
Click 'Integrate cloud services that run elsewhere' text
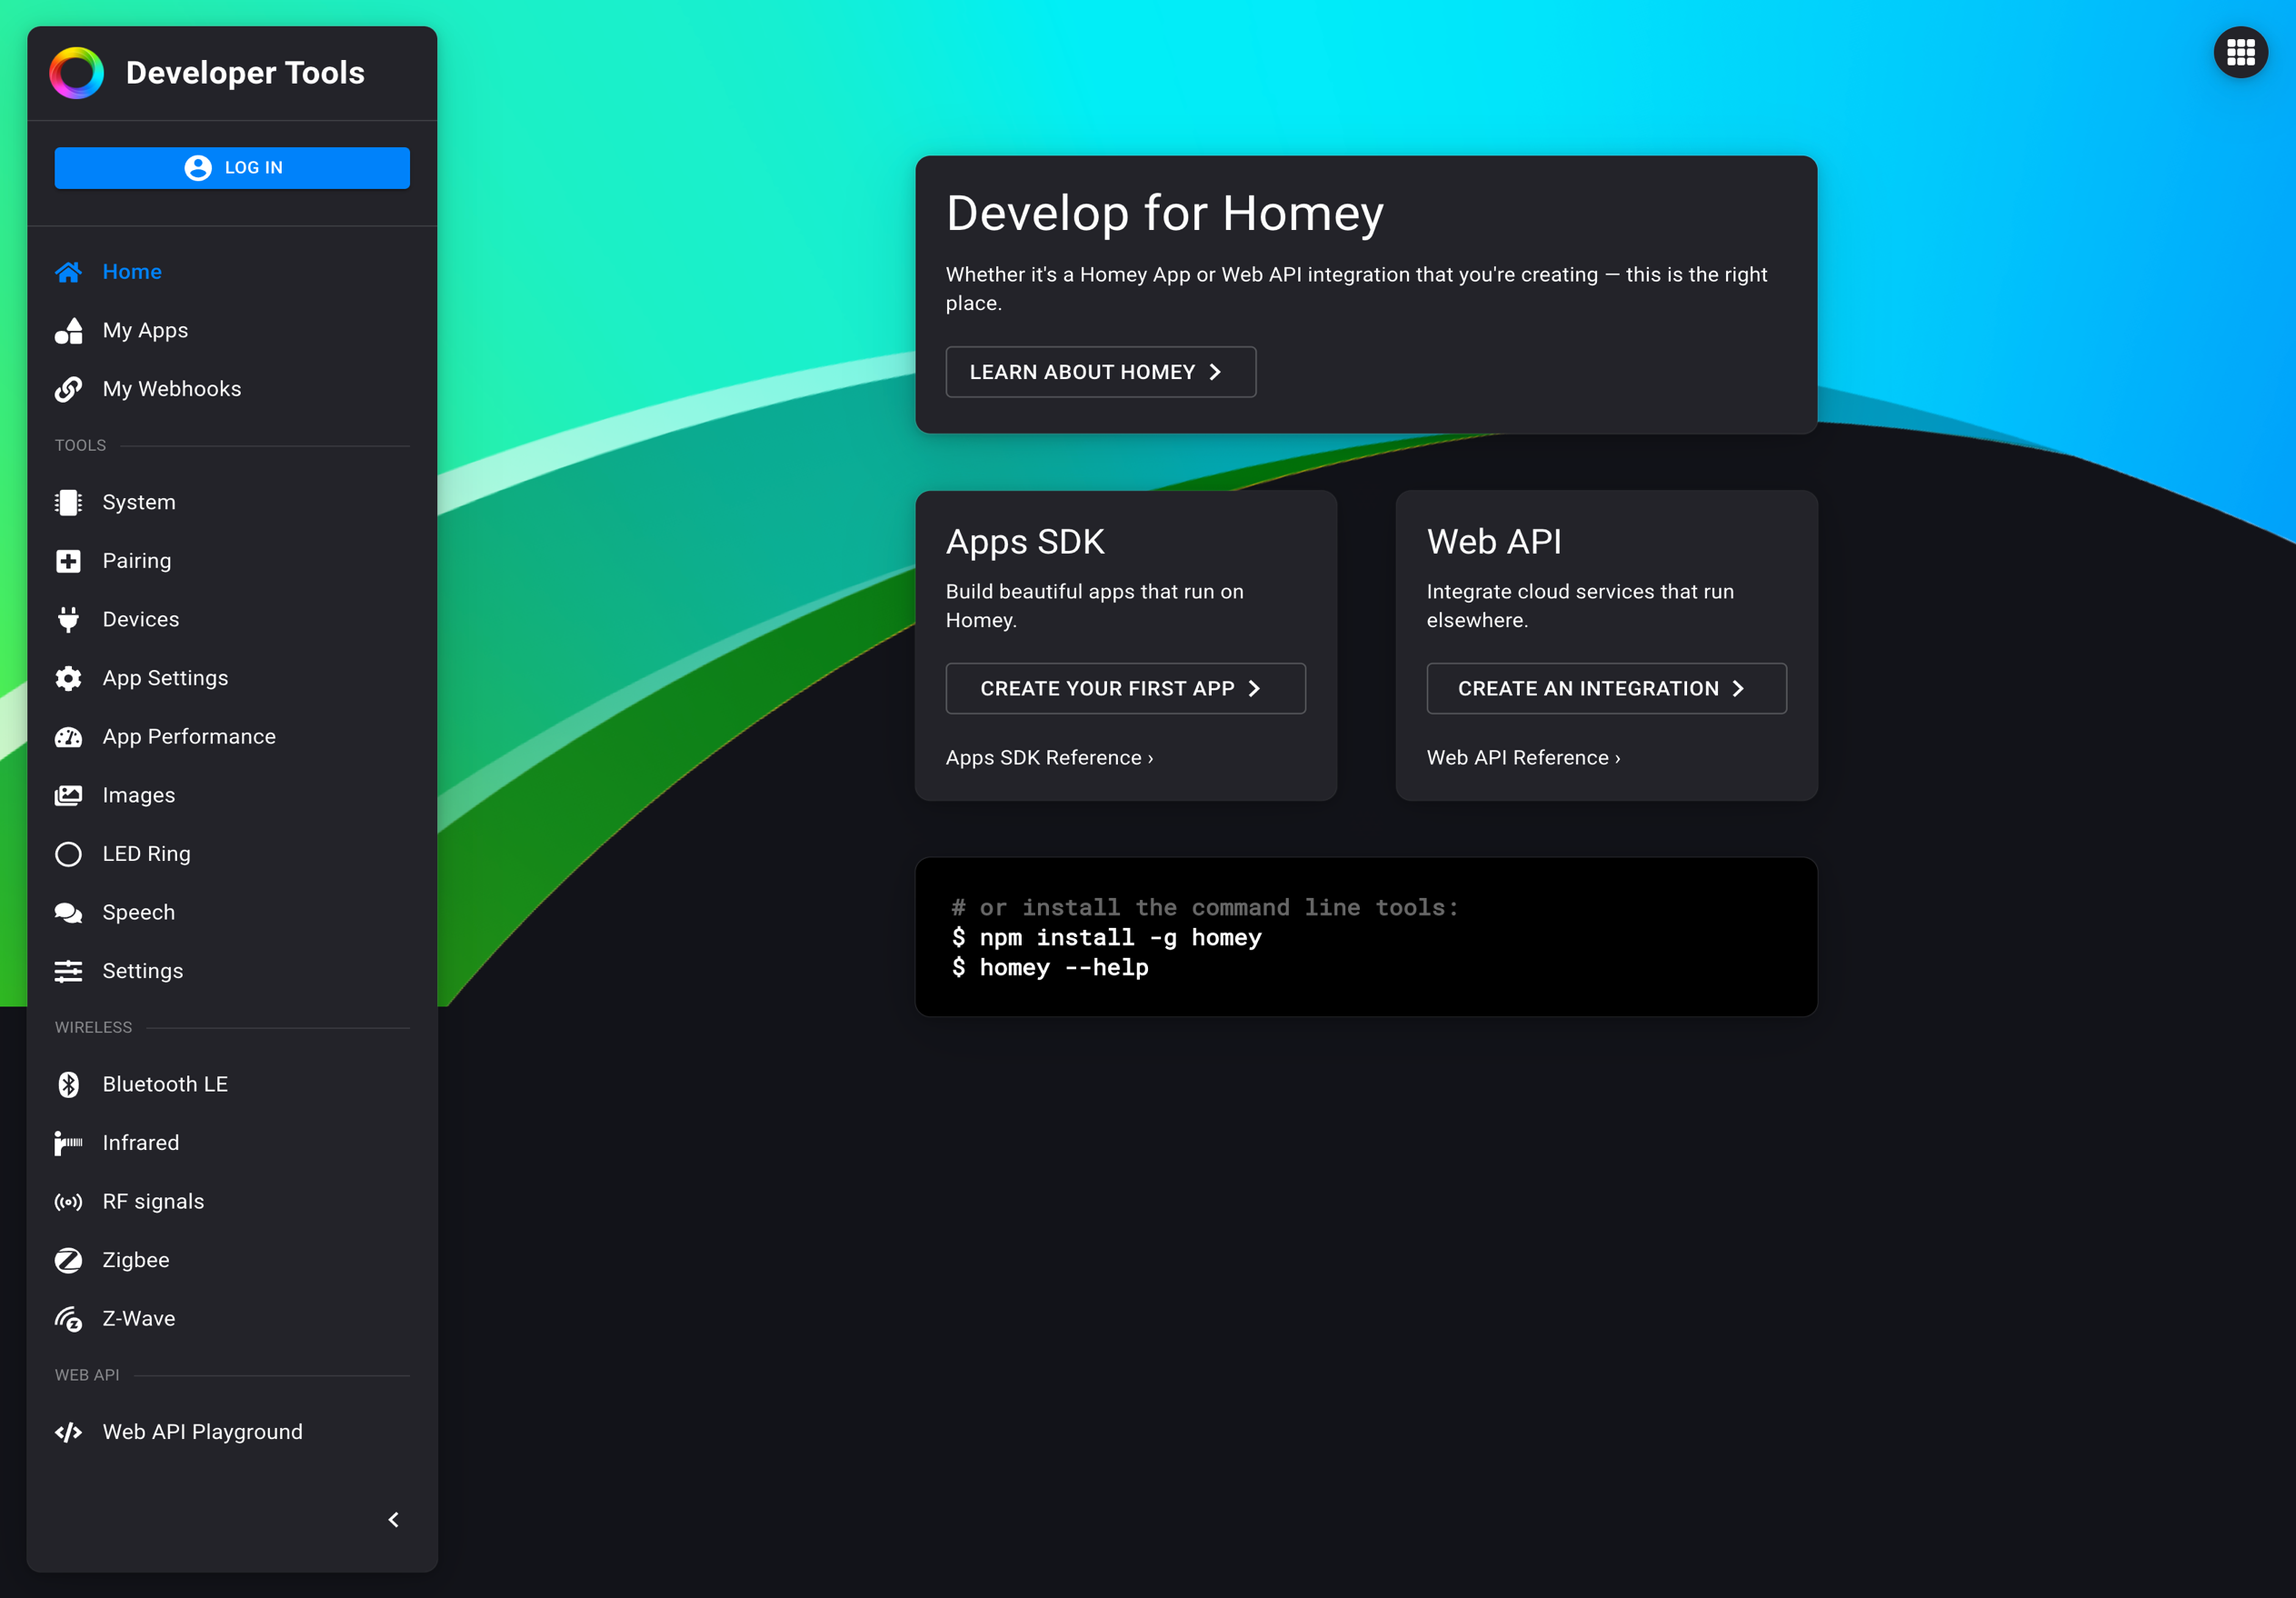[x=1580, y=606]
